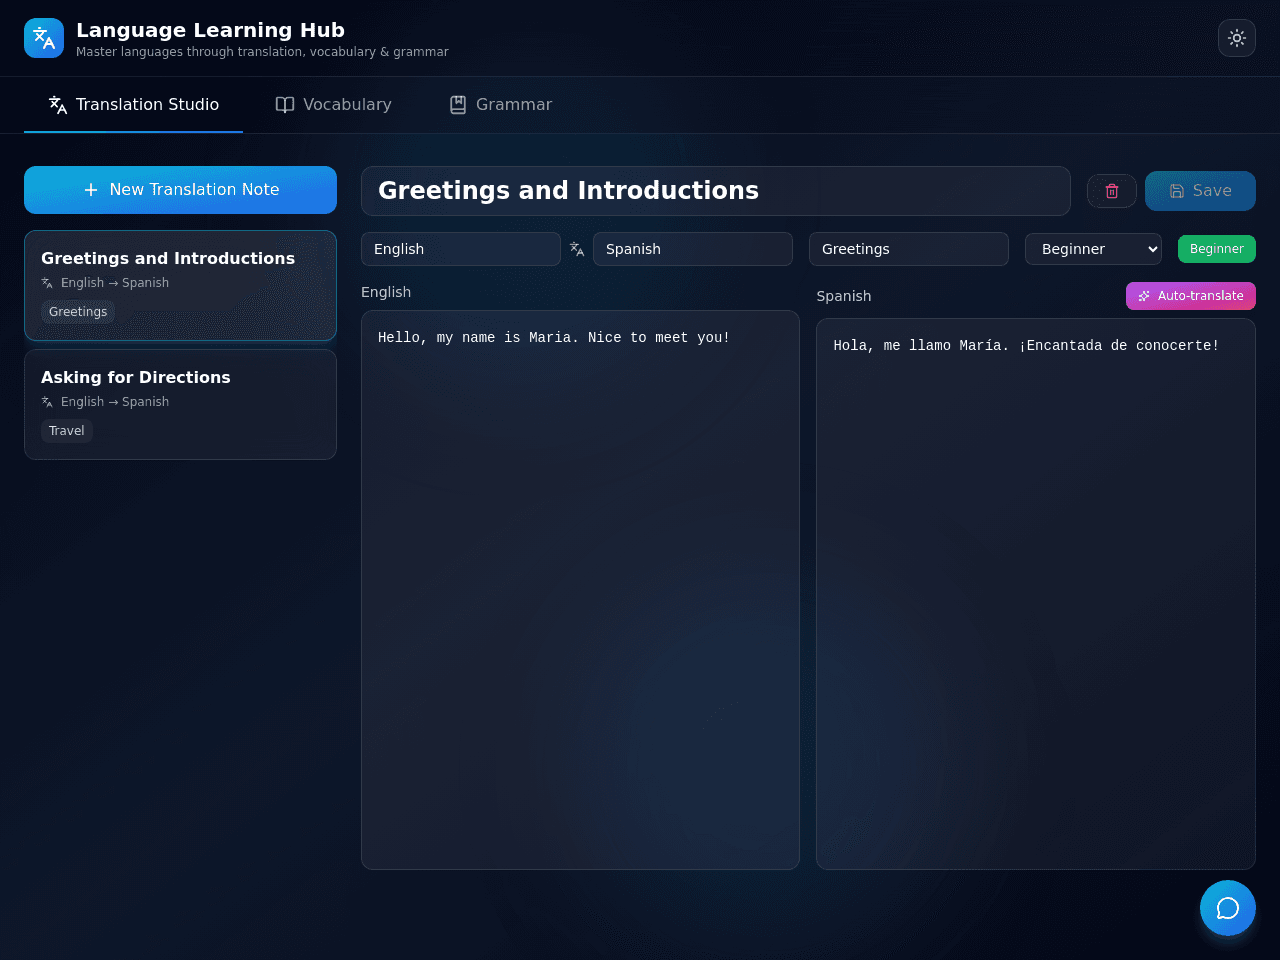Run Auto-translate on the text
Image resolution: width=1280 pixels, height=960 pixels.
point(1191,296)
